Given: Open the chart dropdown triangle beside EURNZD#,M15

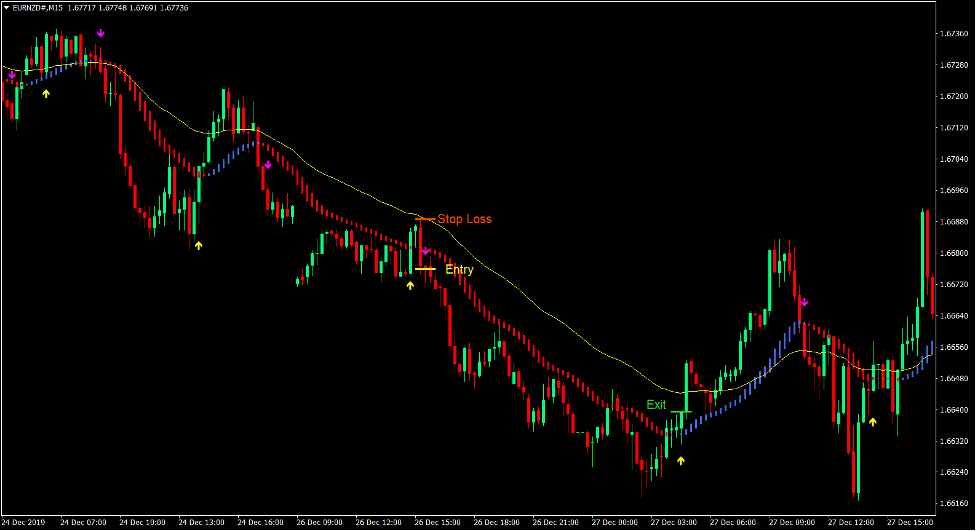Looking at the screenshot, I should (x=7, y=8).
